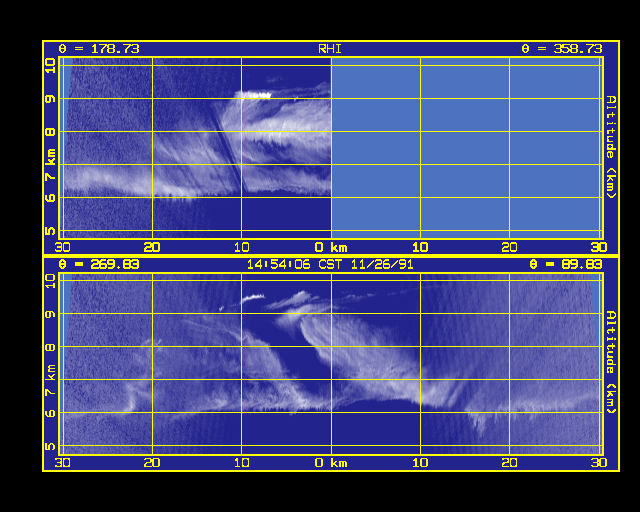Click the 'θ = 269.83' azimuth label
This screenshot has height=512, width=640.
click(x=99, y=265)
